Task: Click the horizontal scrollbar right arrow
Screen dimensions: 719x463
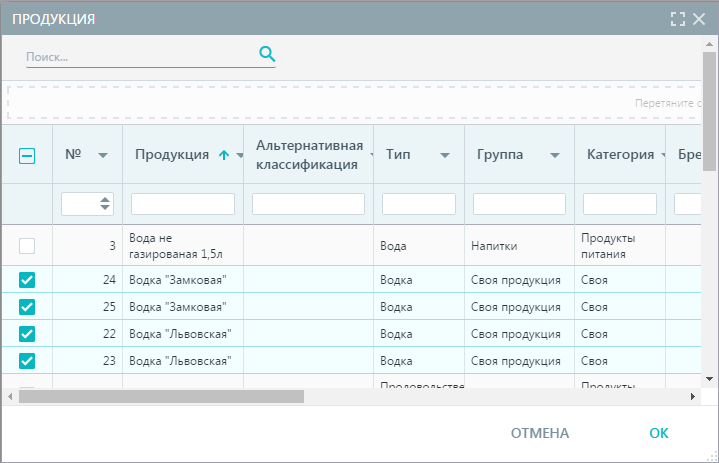Action: 693,397
